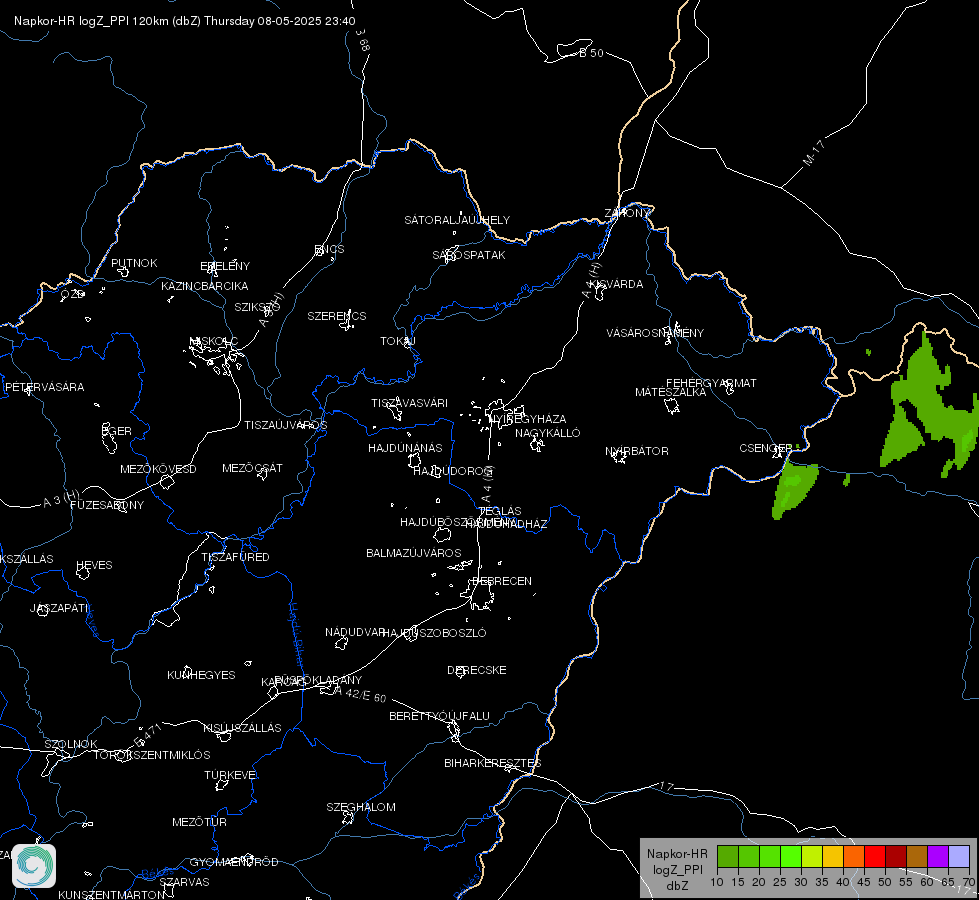The image size is (979, 900).
Task: Select the BALMAZÚJVÁROS label
Action: 413,553
